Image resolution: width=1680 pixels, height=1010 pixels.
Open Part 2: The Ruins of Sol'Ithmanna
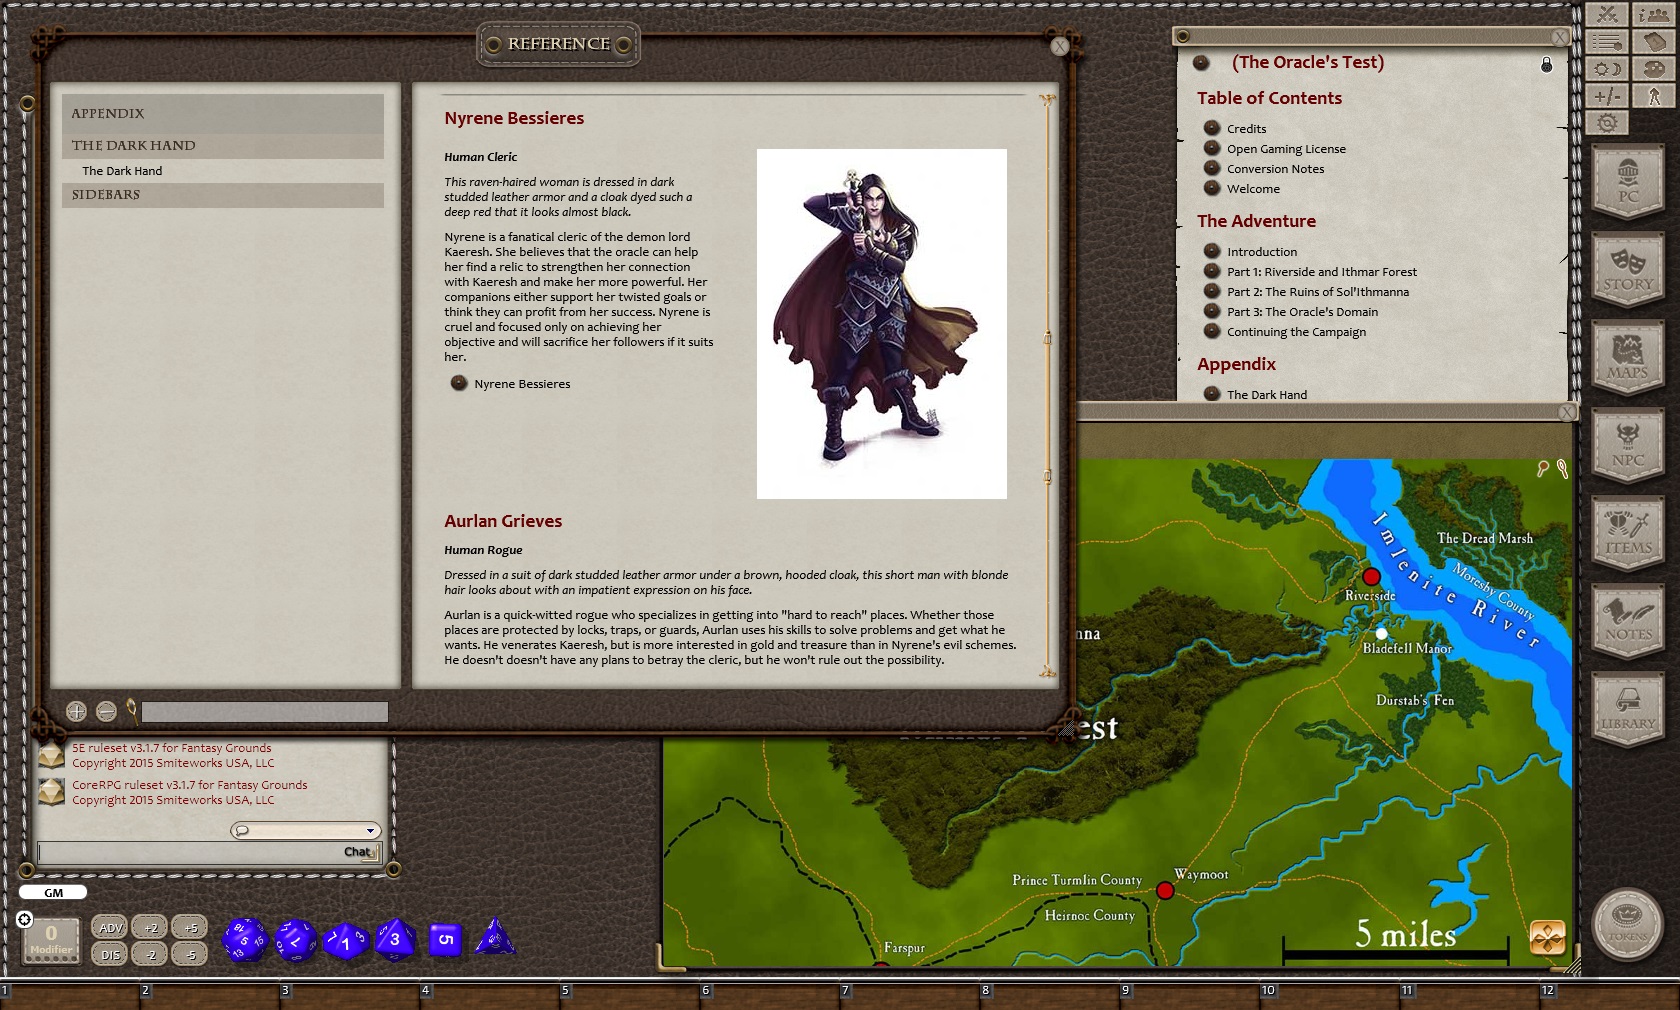point(1316,291)
